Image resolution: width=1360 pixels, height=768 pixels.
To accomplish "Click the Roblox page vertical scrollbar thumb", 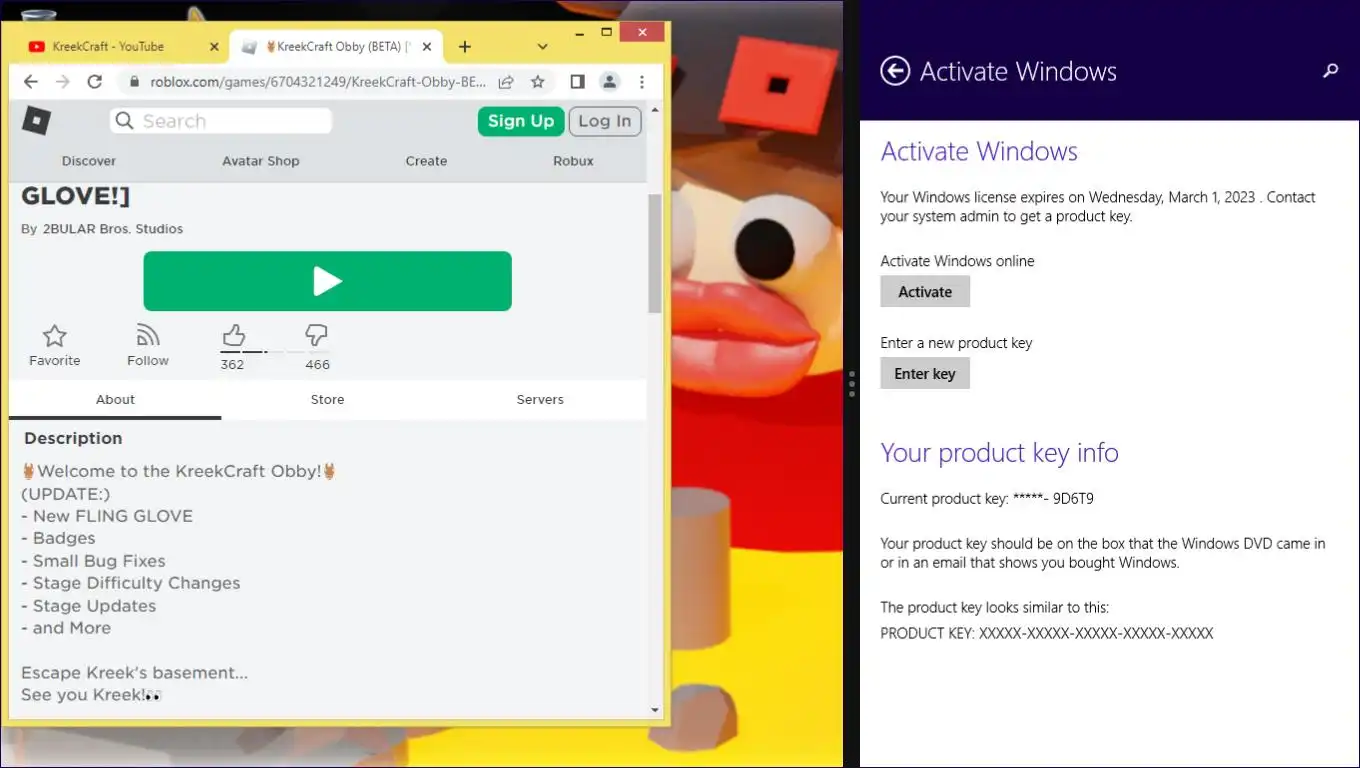I will 655,253.
